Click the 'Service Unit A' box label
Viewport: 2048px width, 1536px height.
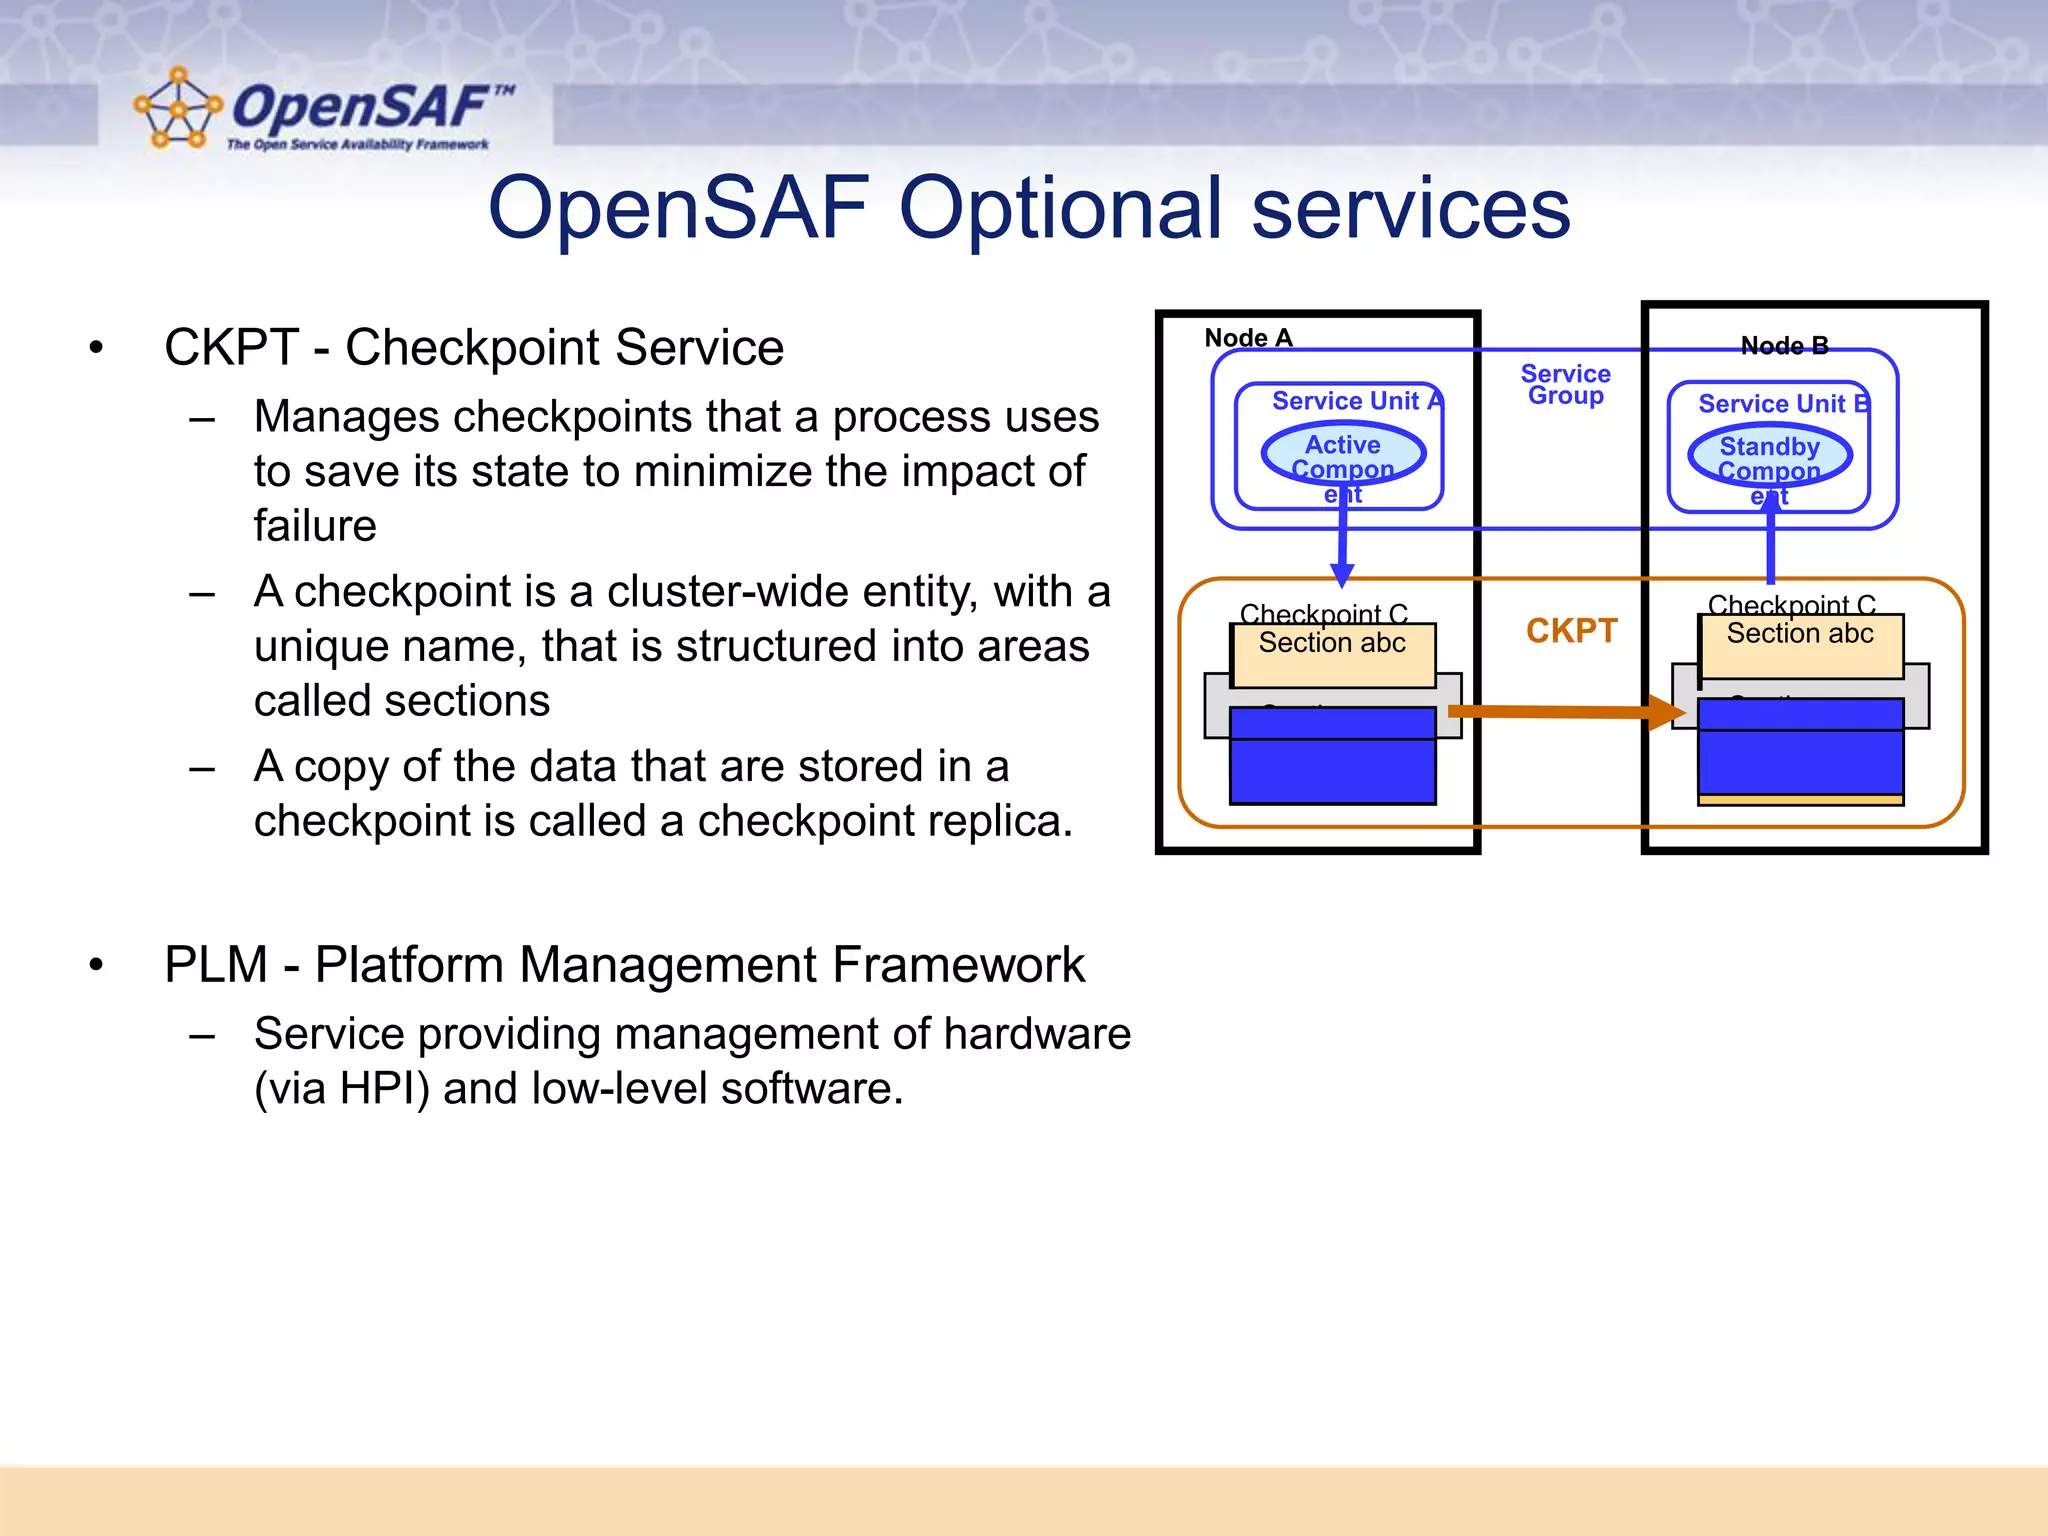tap(1357, 401)
